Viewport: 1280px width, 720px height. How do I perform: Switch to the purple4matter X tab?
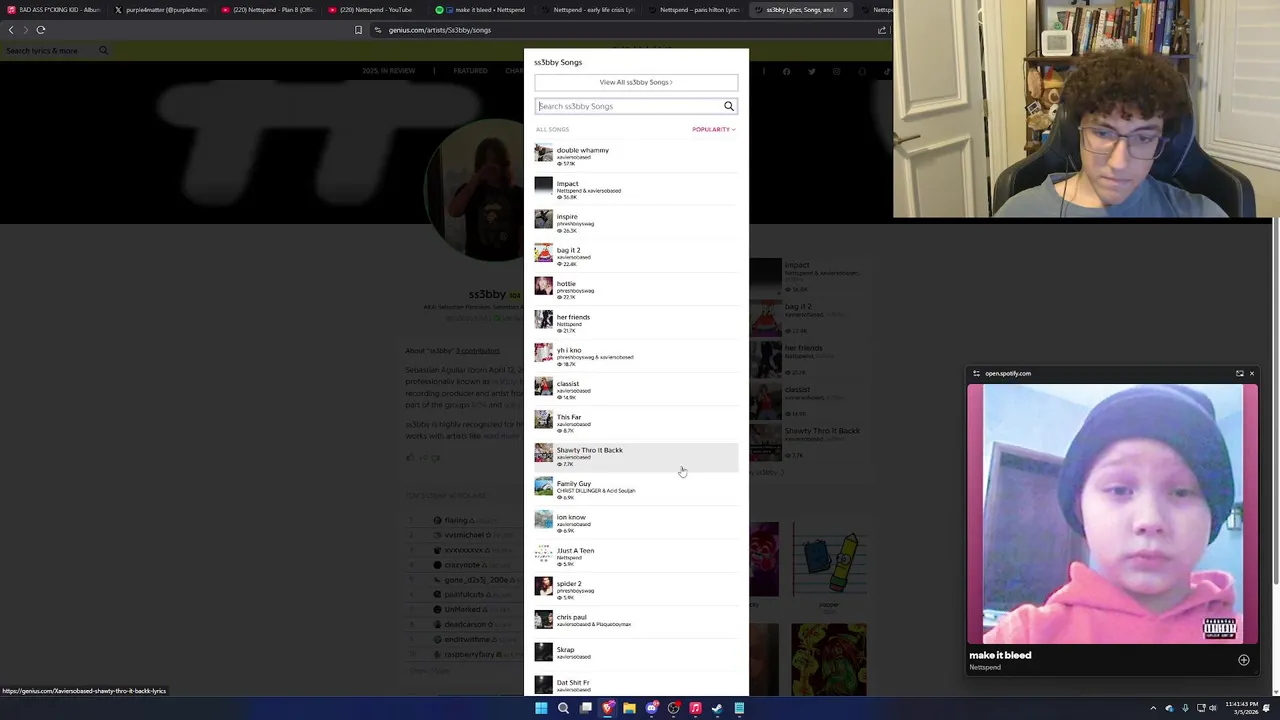pyautogui.click(x=160, y=10)
